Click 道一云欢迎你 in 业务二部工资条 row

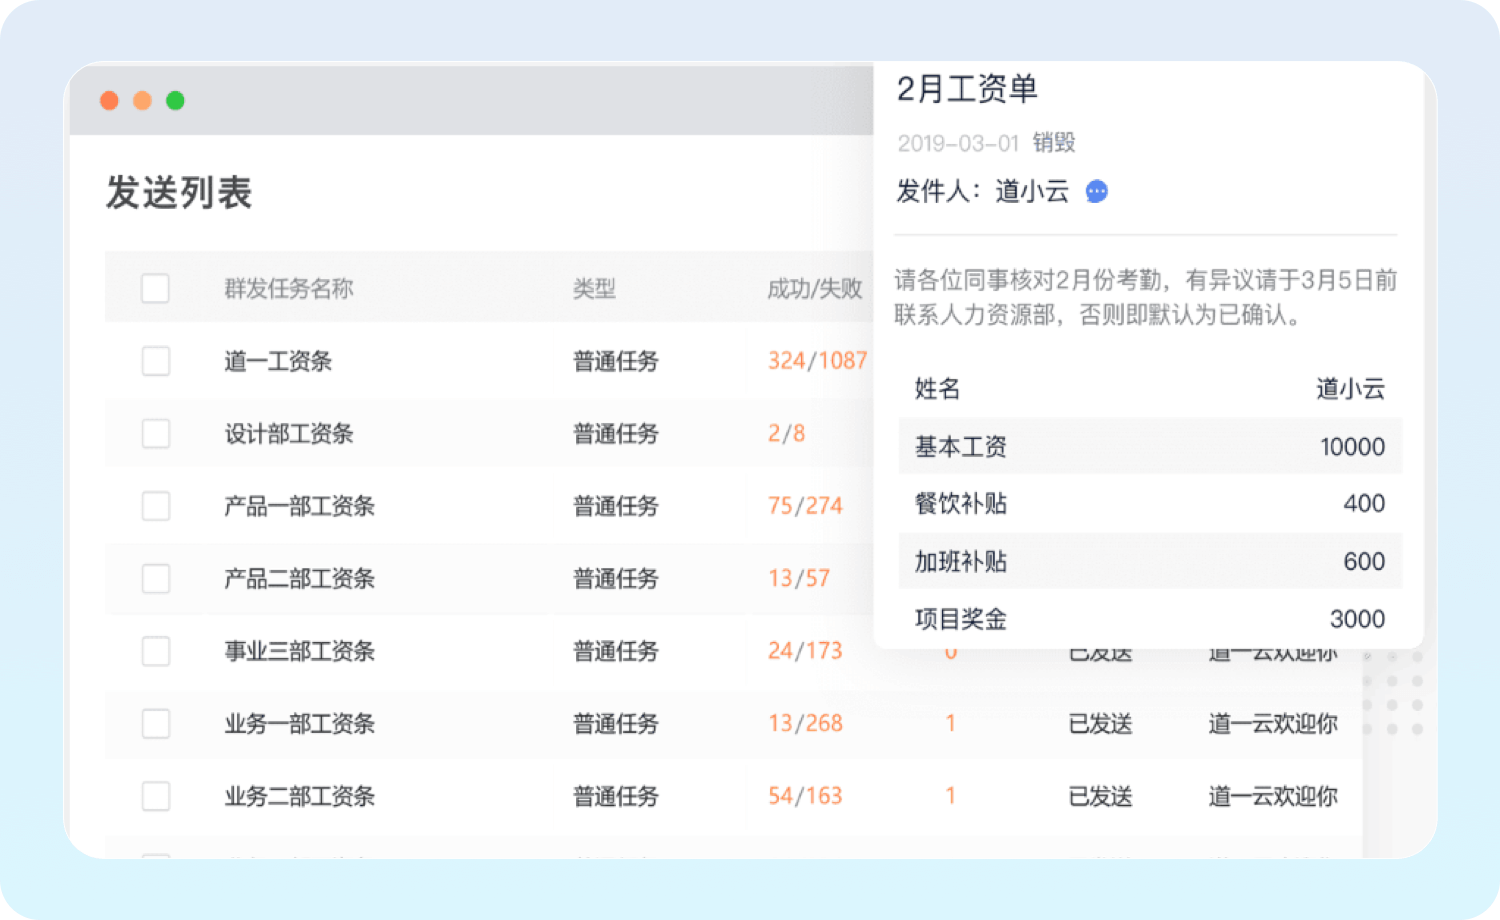click(x=1272, y=796)
